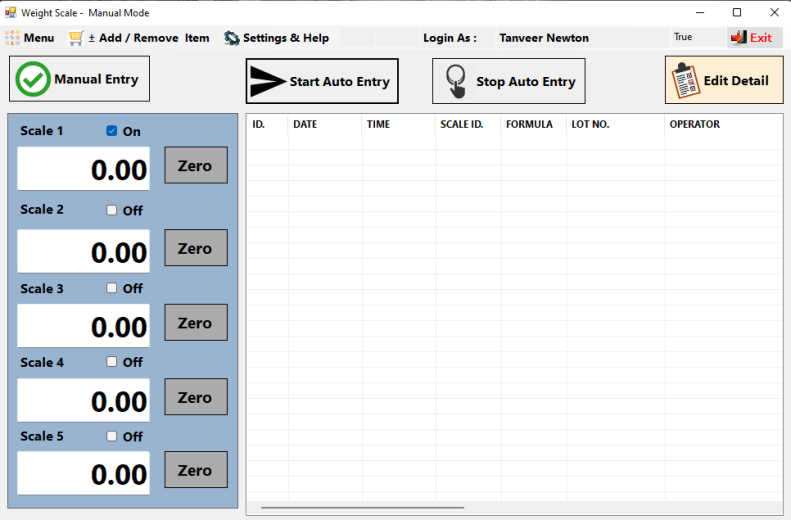Click the horizontal scrollbar under the table
Image resolution: width=791 pixels, height=520 pixels.
[x=362, y=508]
